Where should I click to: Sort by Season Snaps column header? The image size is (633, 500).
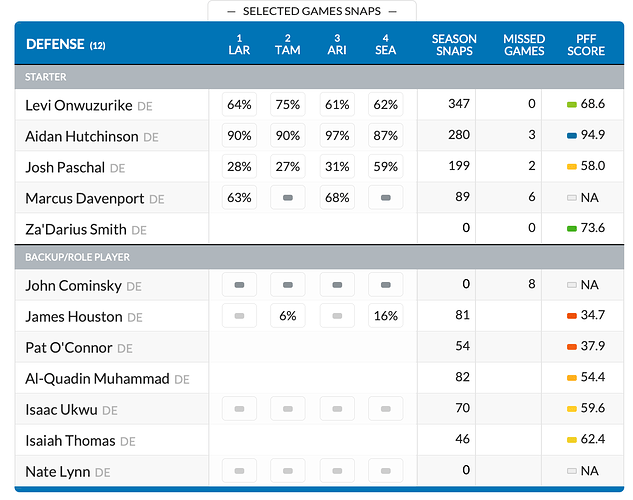(454, 45)
